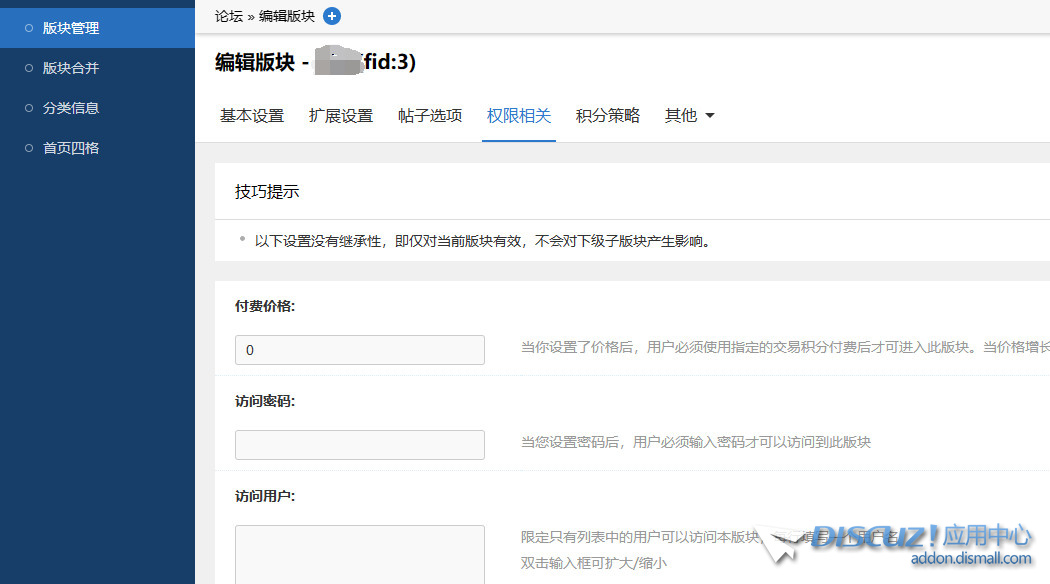
Task: Switch to the 基本设置 tab
Action: click(252, 116)
